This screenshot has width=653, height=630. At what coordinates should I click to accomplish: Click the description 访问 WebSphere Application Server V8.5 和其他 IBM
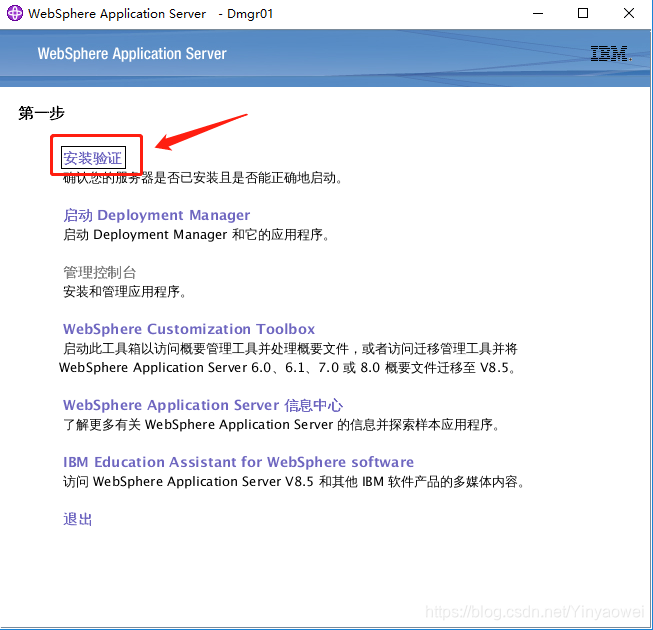tap(294, 481)
